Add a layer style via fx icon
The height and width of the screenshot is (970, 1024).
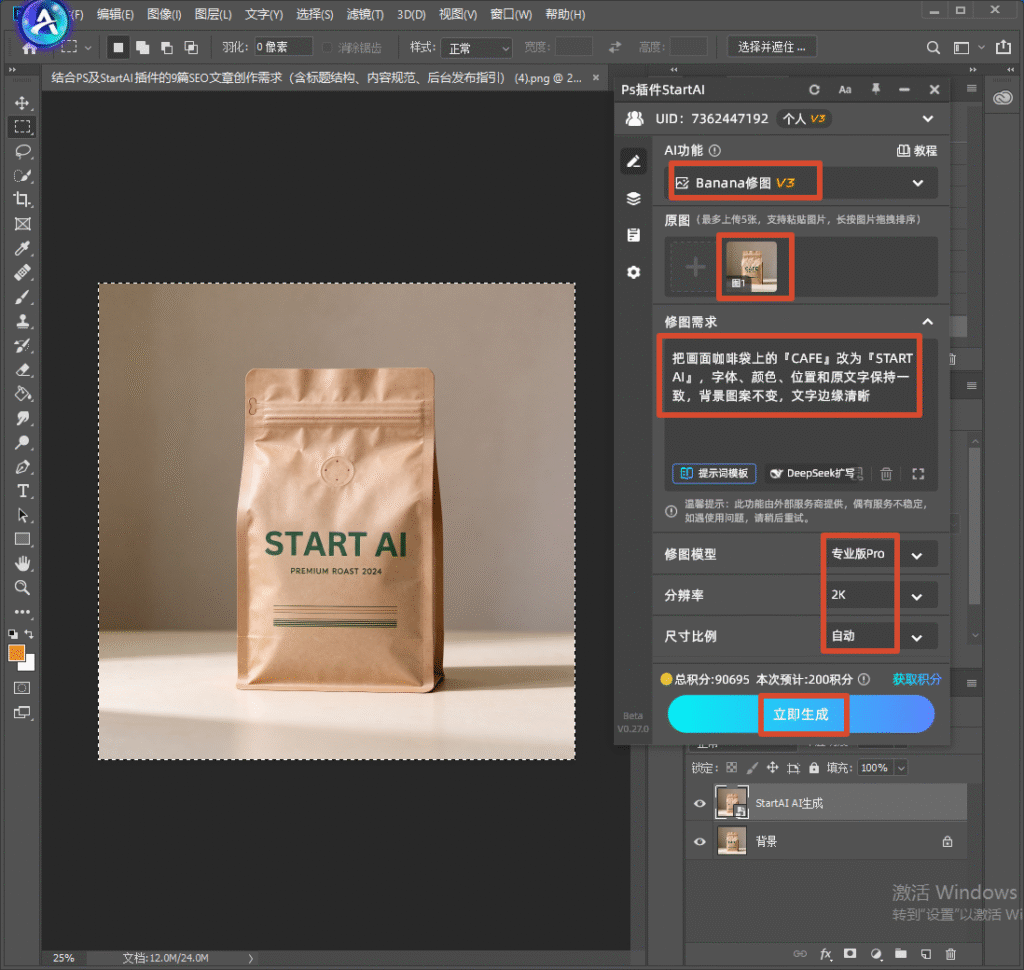click(x=825, y=954)
